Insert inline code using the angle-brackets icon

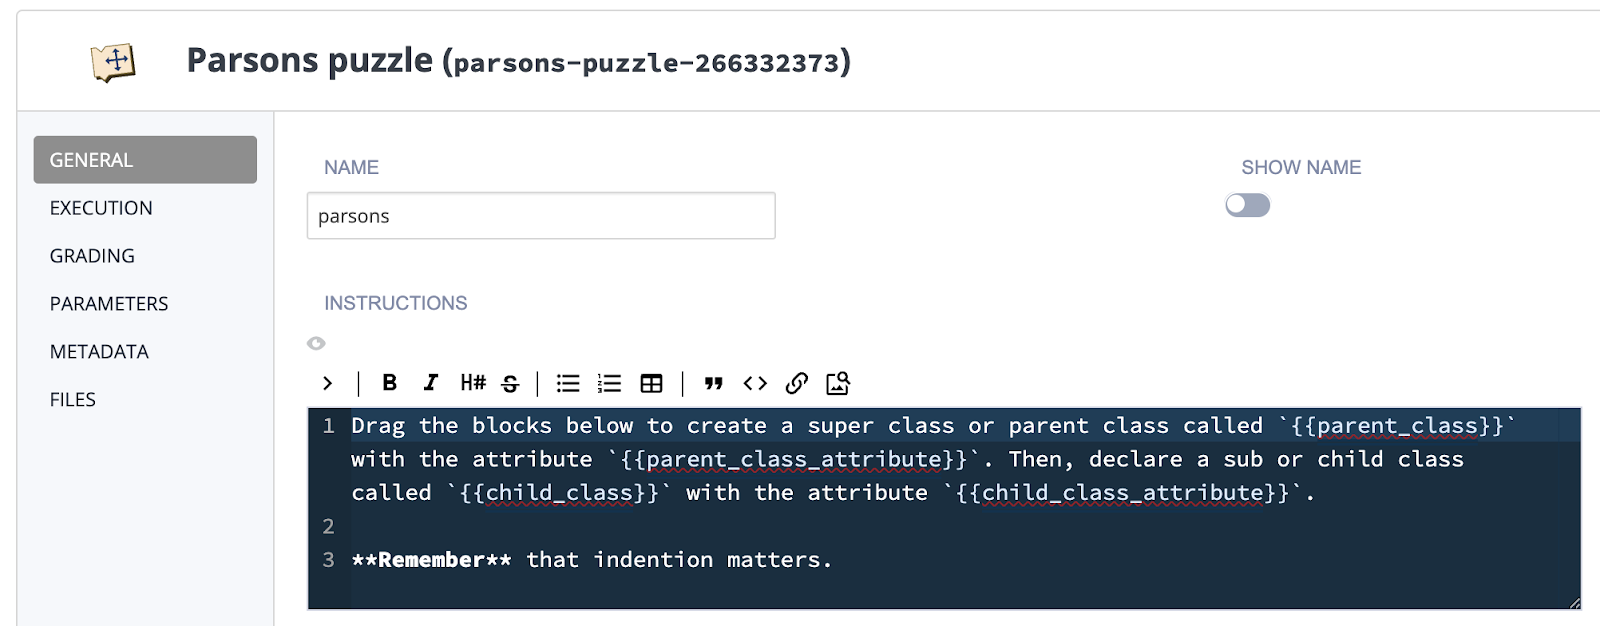click(754, 383)
